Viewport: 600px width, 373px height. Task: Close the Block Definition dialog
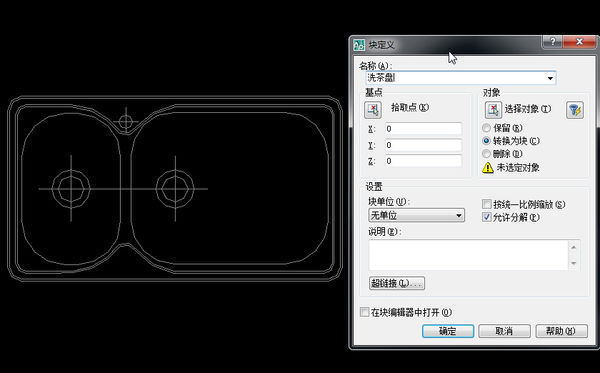point(579,41)
